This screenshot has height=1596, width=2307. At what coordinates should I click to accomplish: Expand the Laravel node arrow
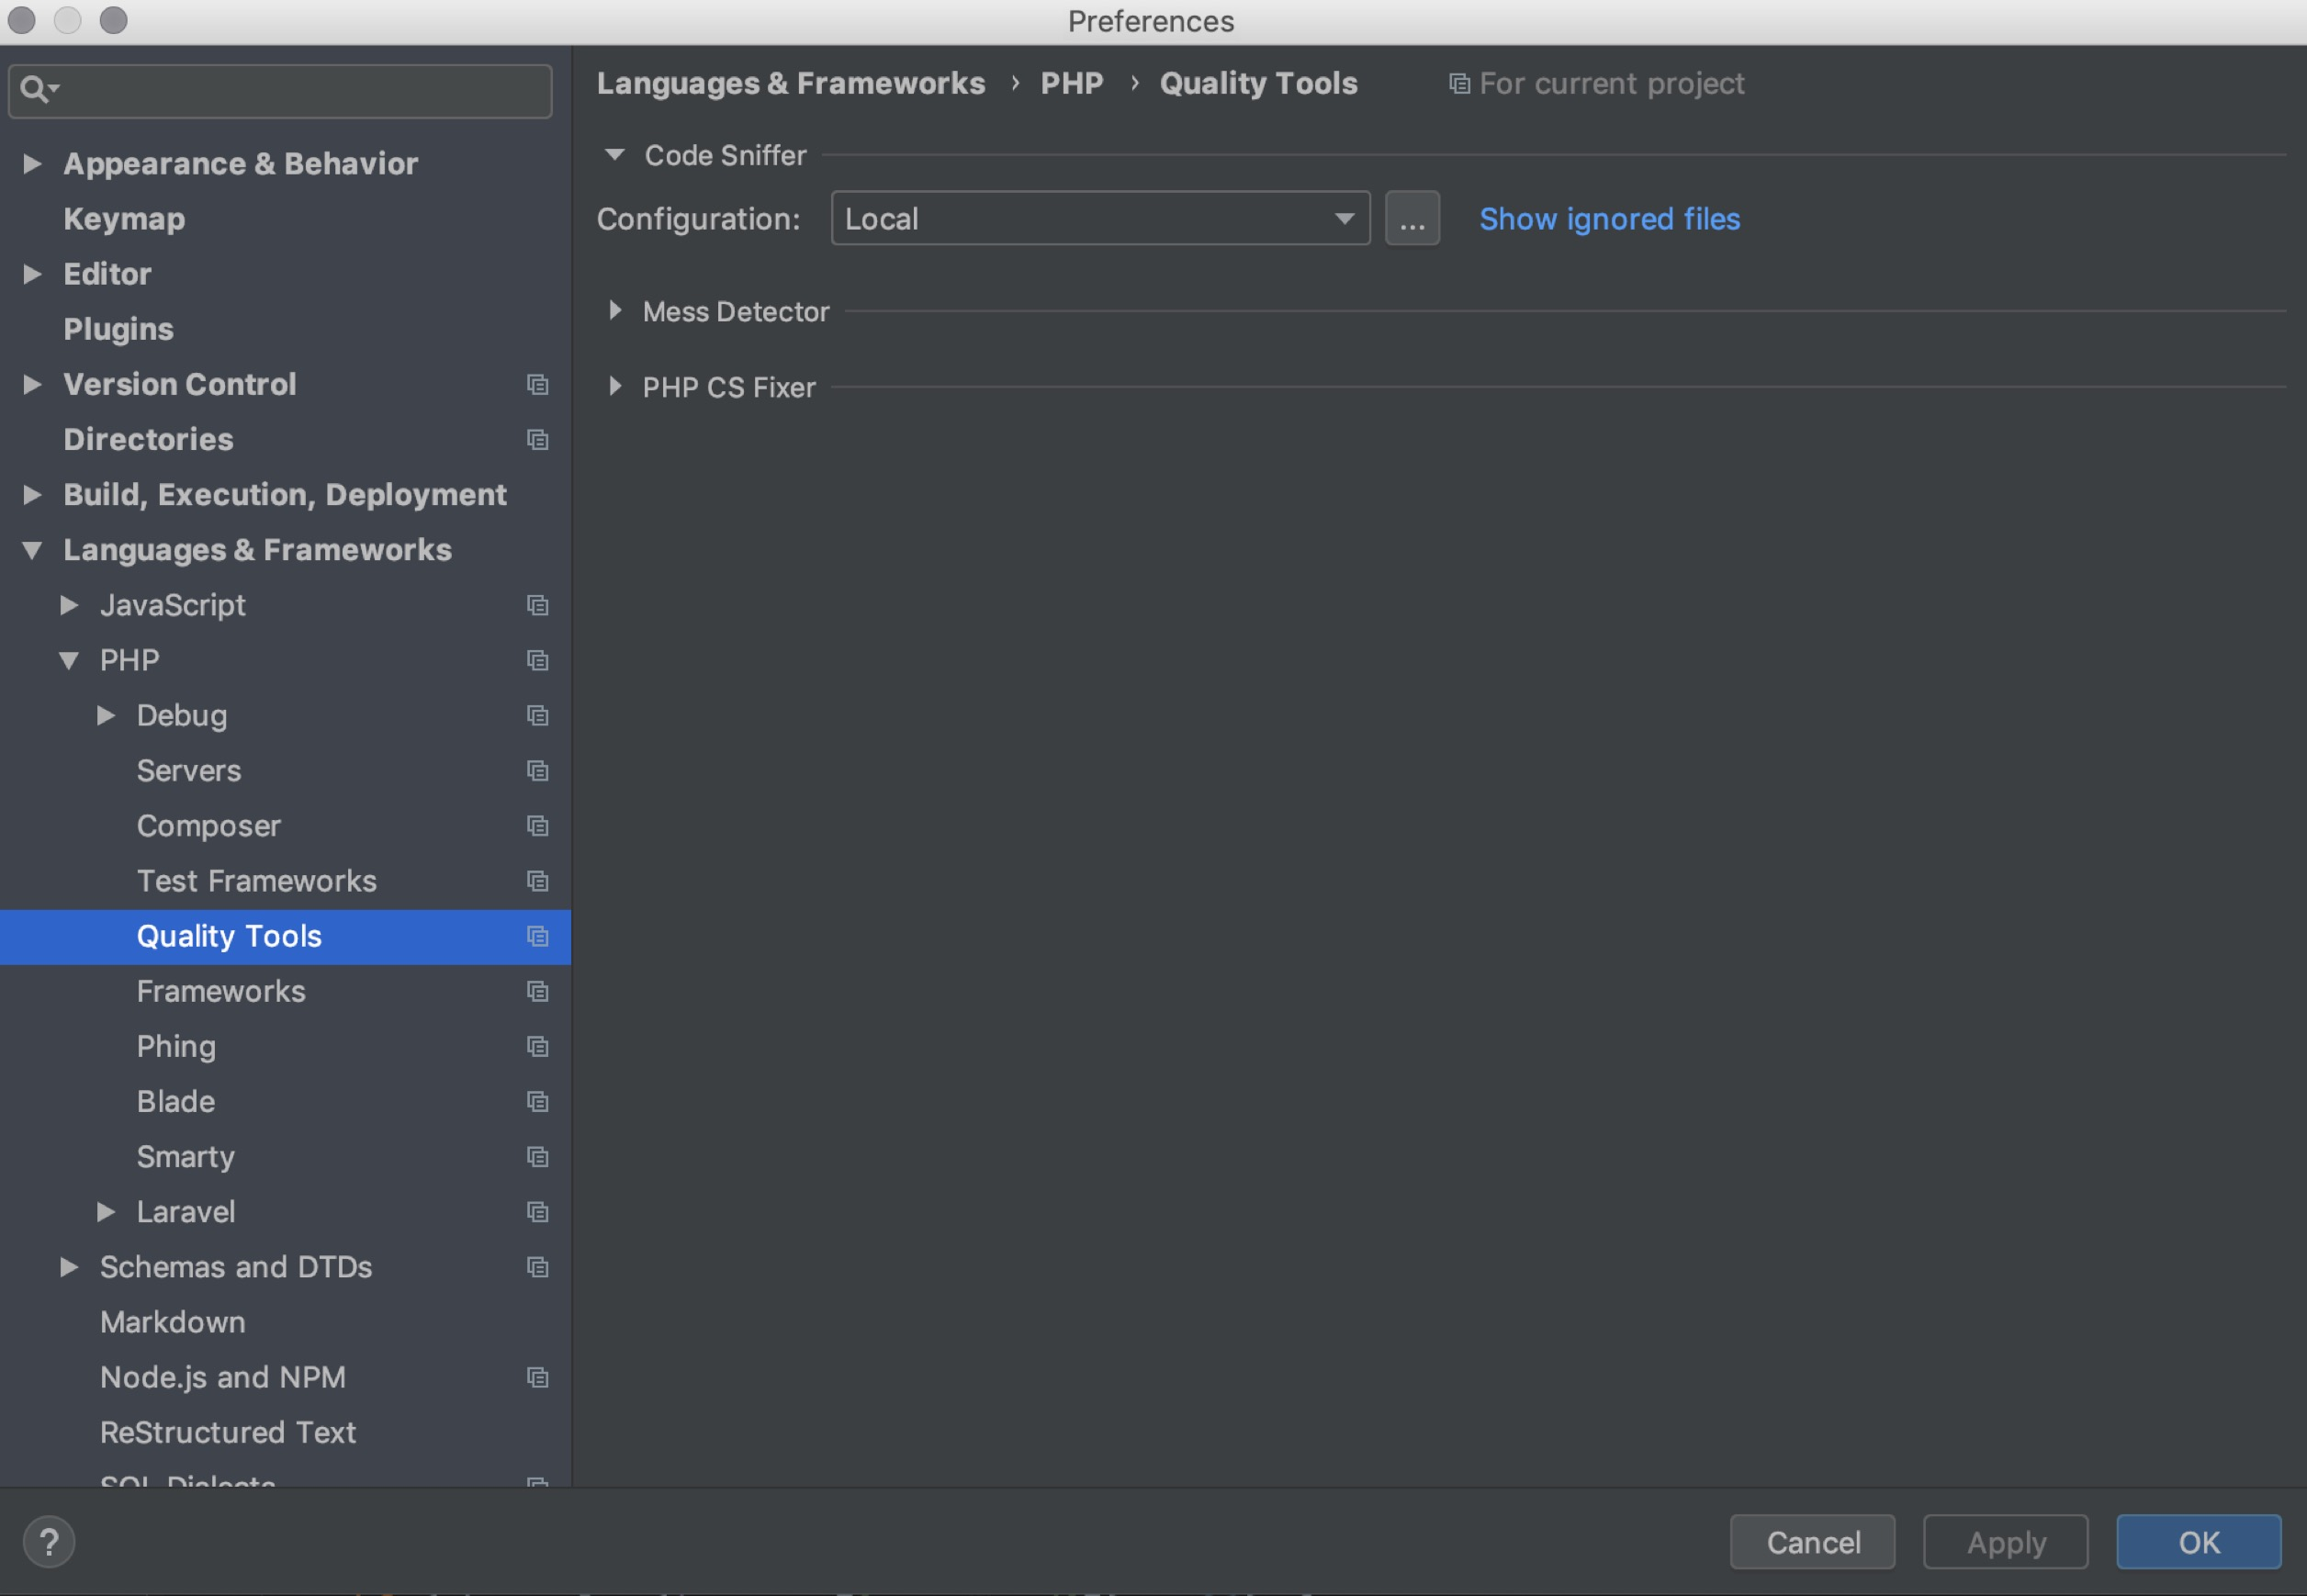[106, 1212]
